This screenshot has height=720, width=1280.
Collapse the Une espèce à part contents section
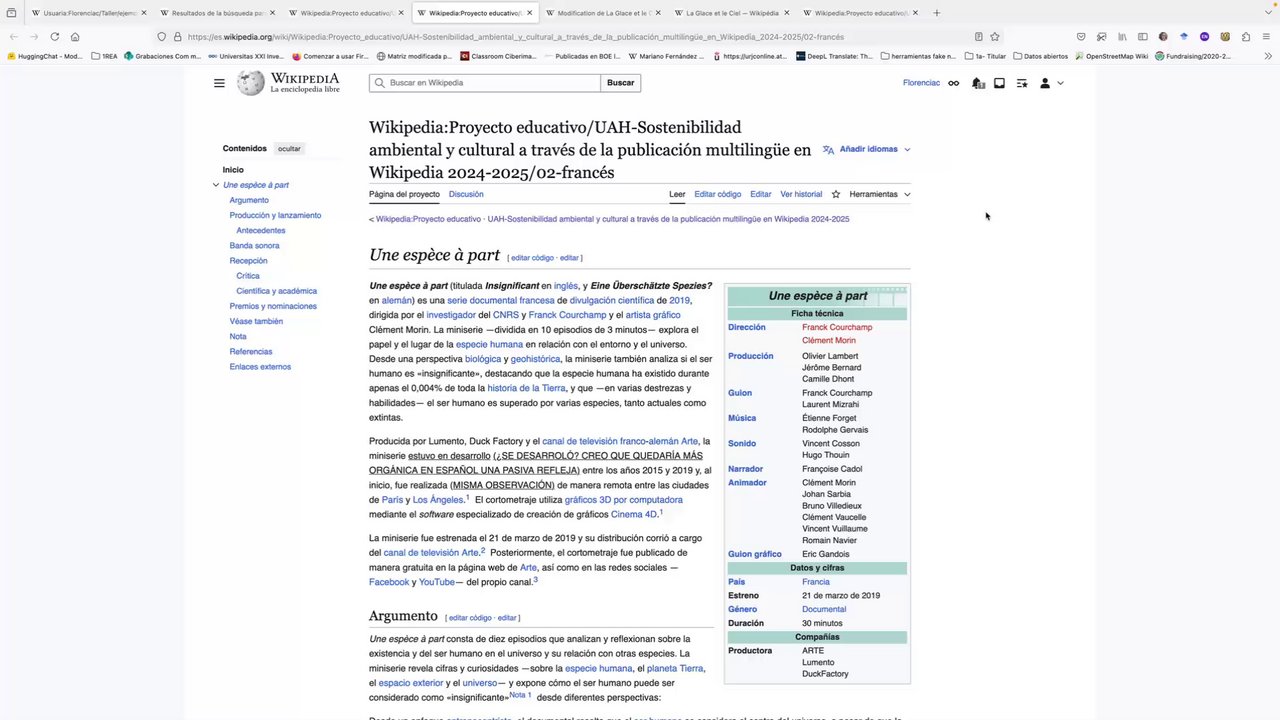pos(216,185)
